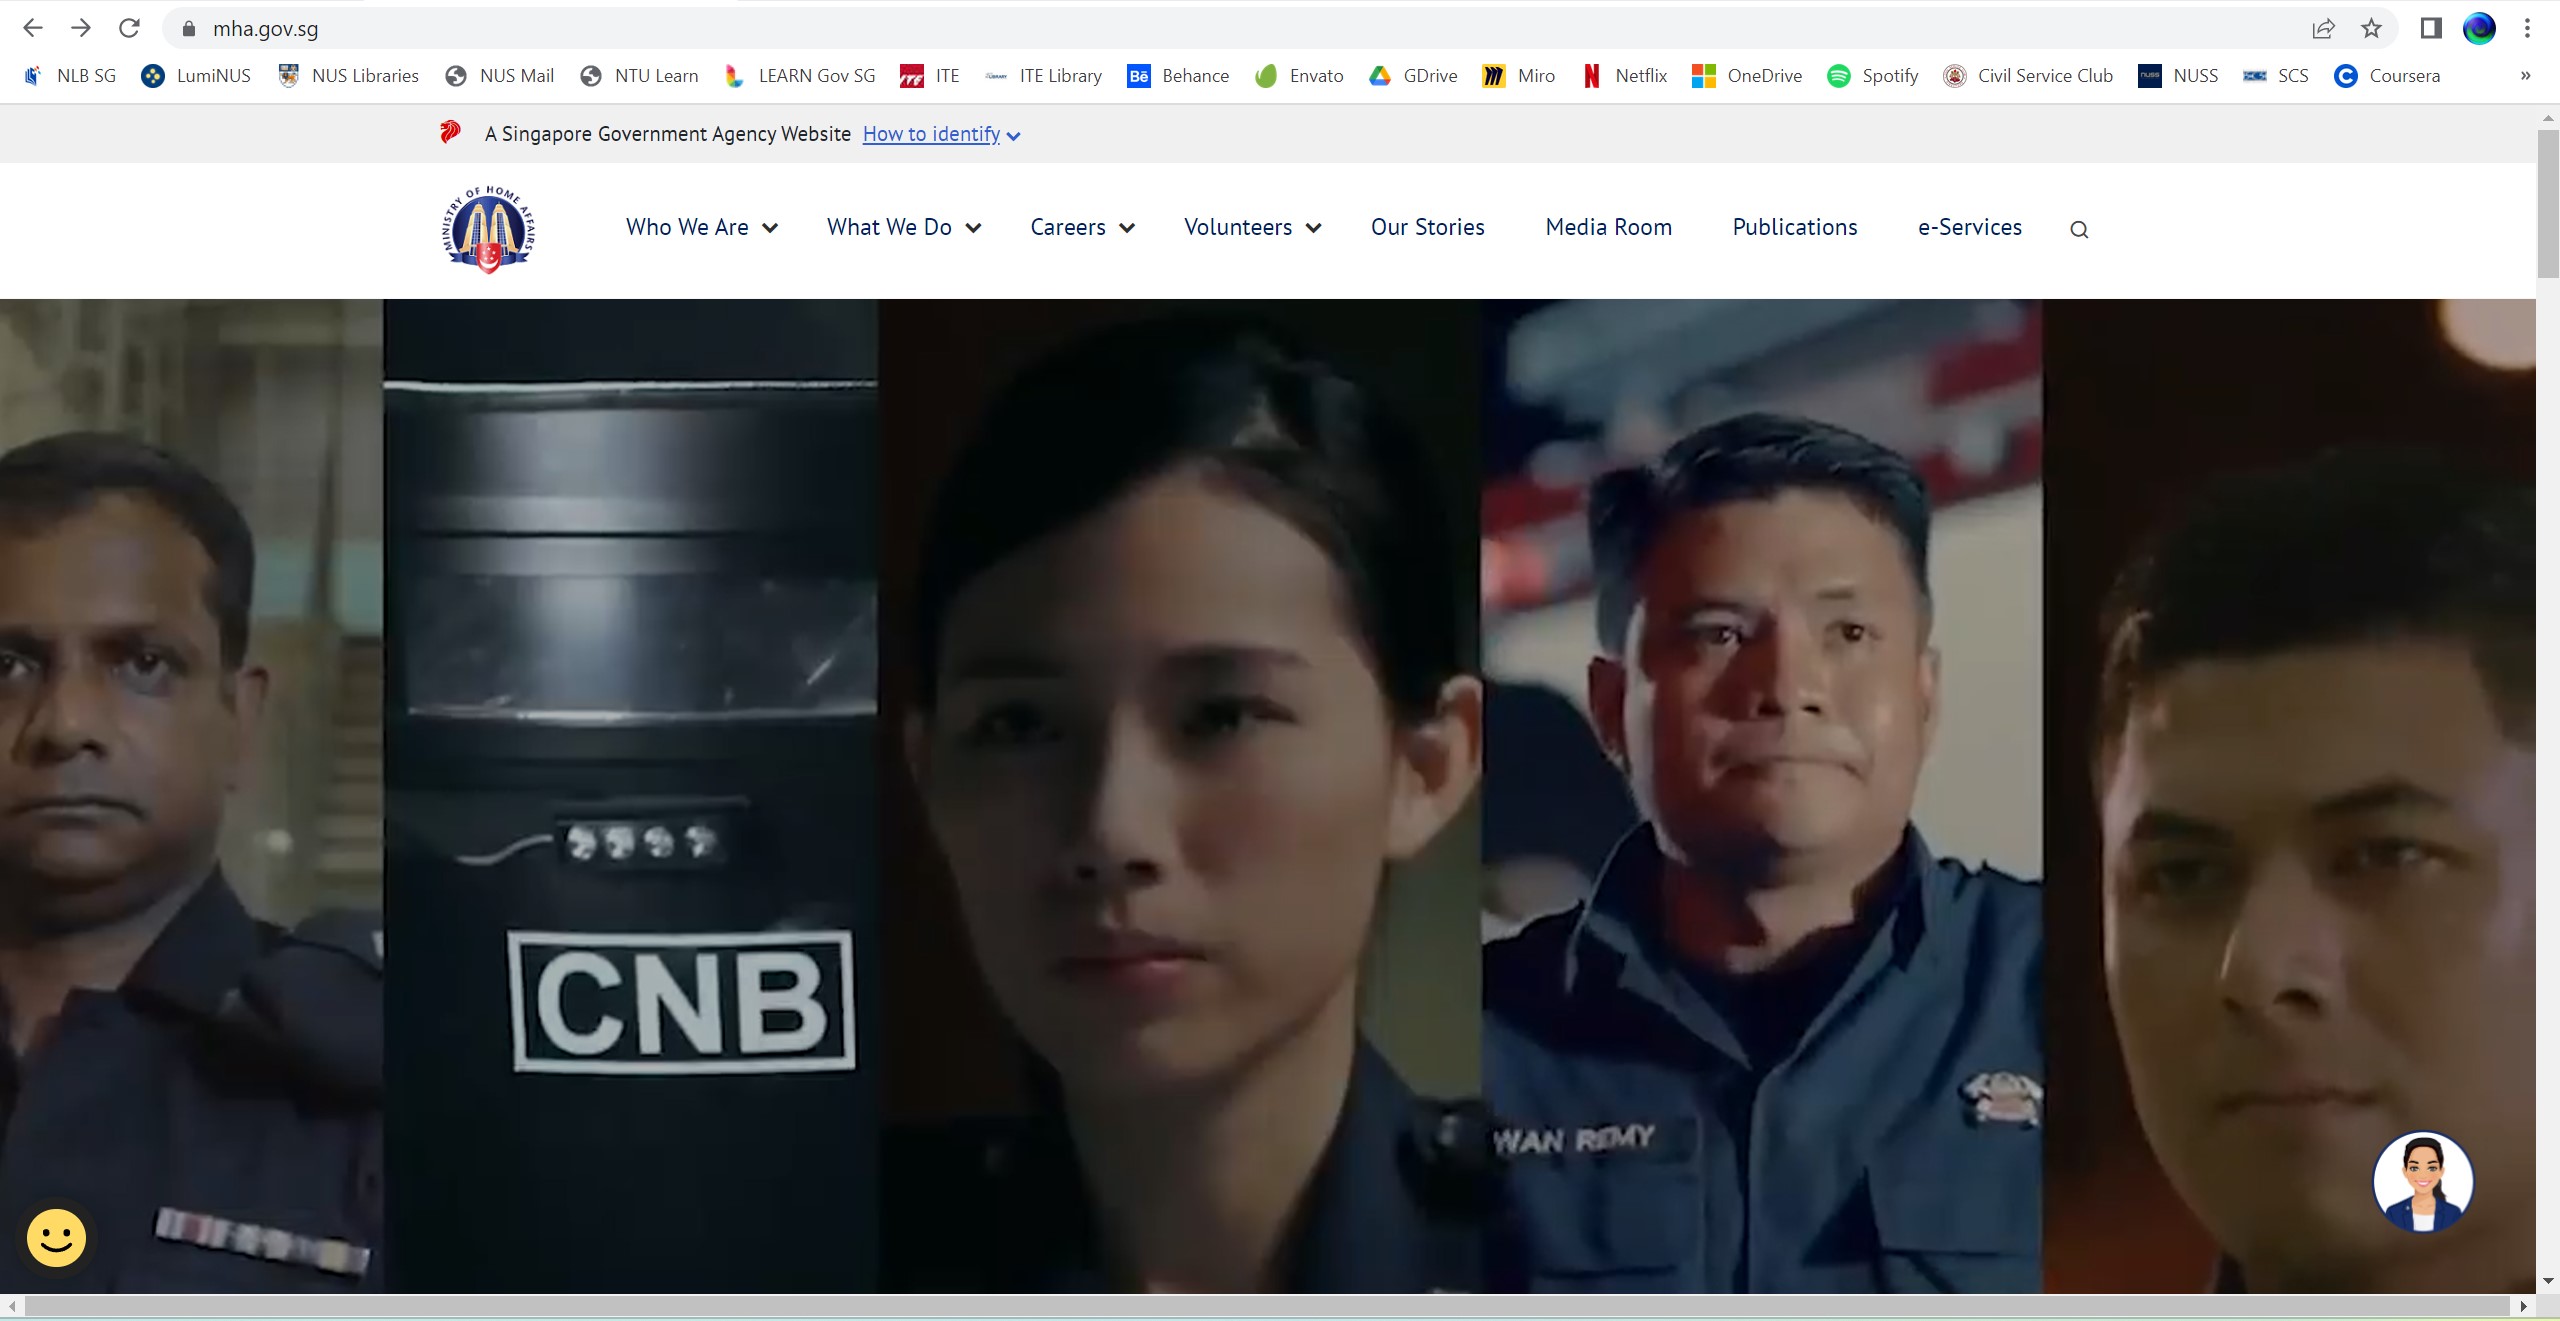Expand the Who We Are menu
This screenshot has width=2560, height=1321.
click(x=701, y=228)
